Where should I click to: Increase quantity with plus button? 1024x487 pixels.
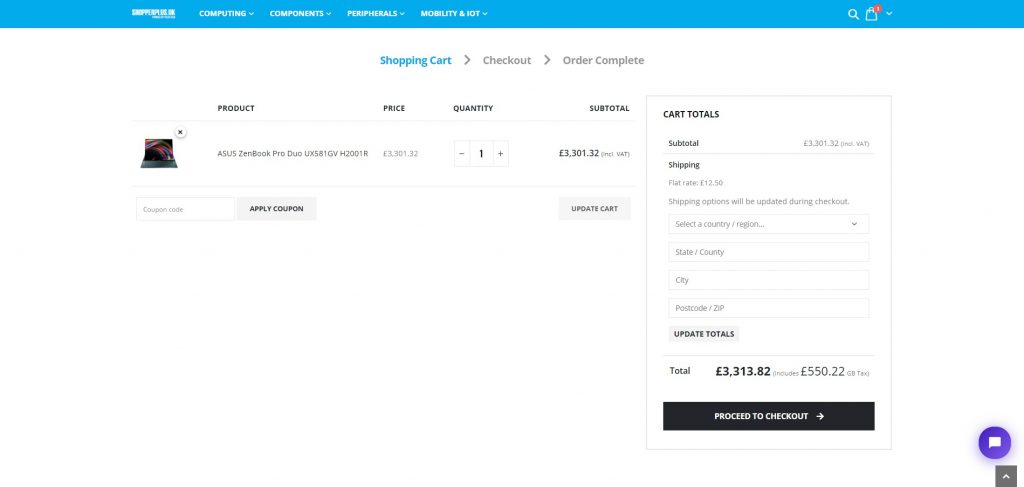500,153
